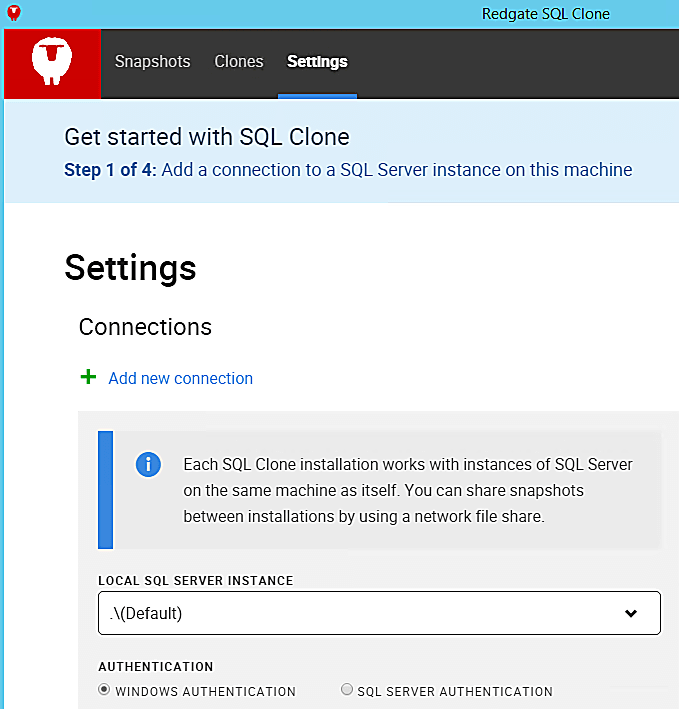Click the 'Step 1 of 4' text
This screenshot has width=679, height=709.
click(x=110, y=170)
